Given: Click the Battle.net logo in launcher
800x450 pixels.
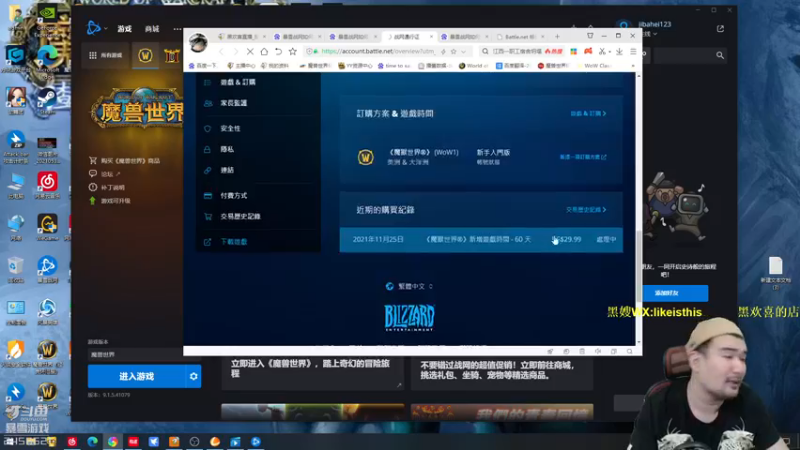Looking at the screenshot, I should (93, 28).
